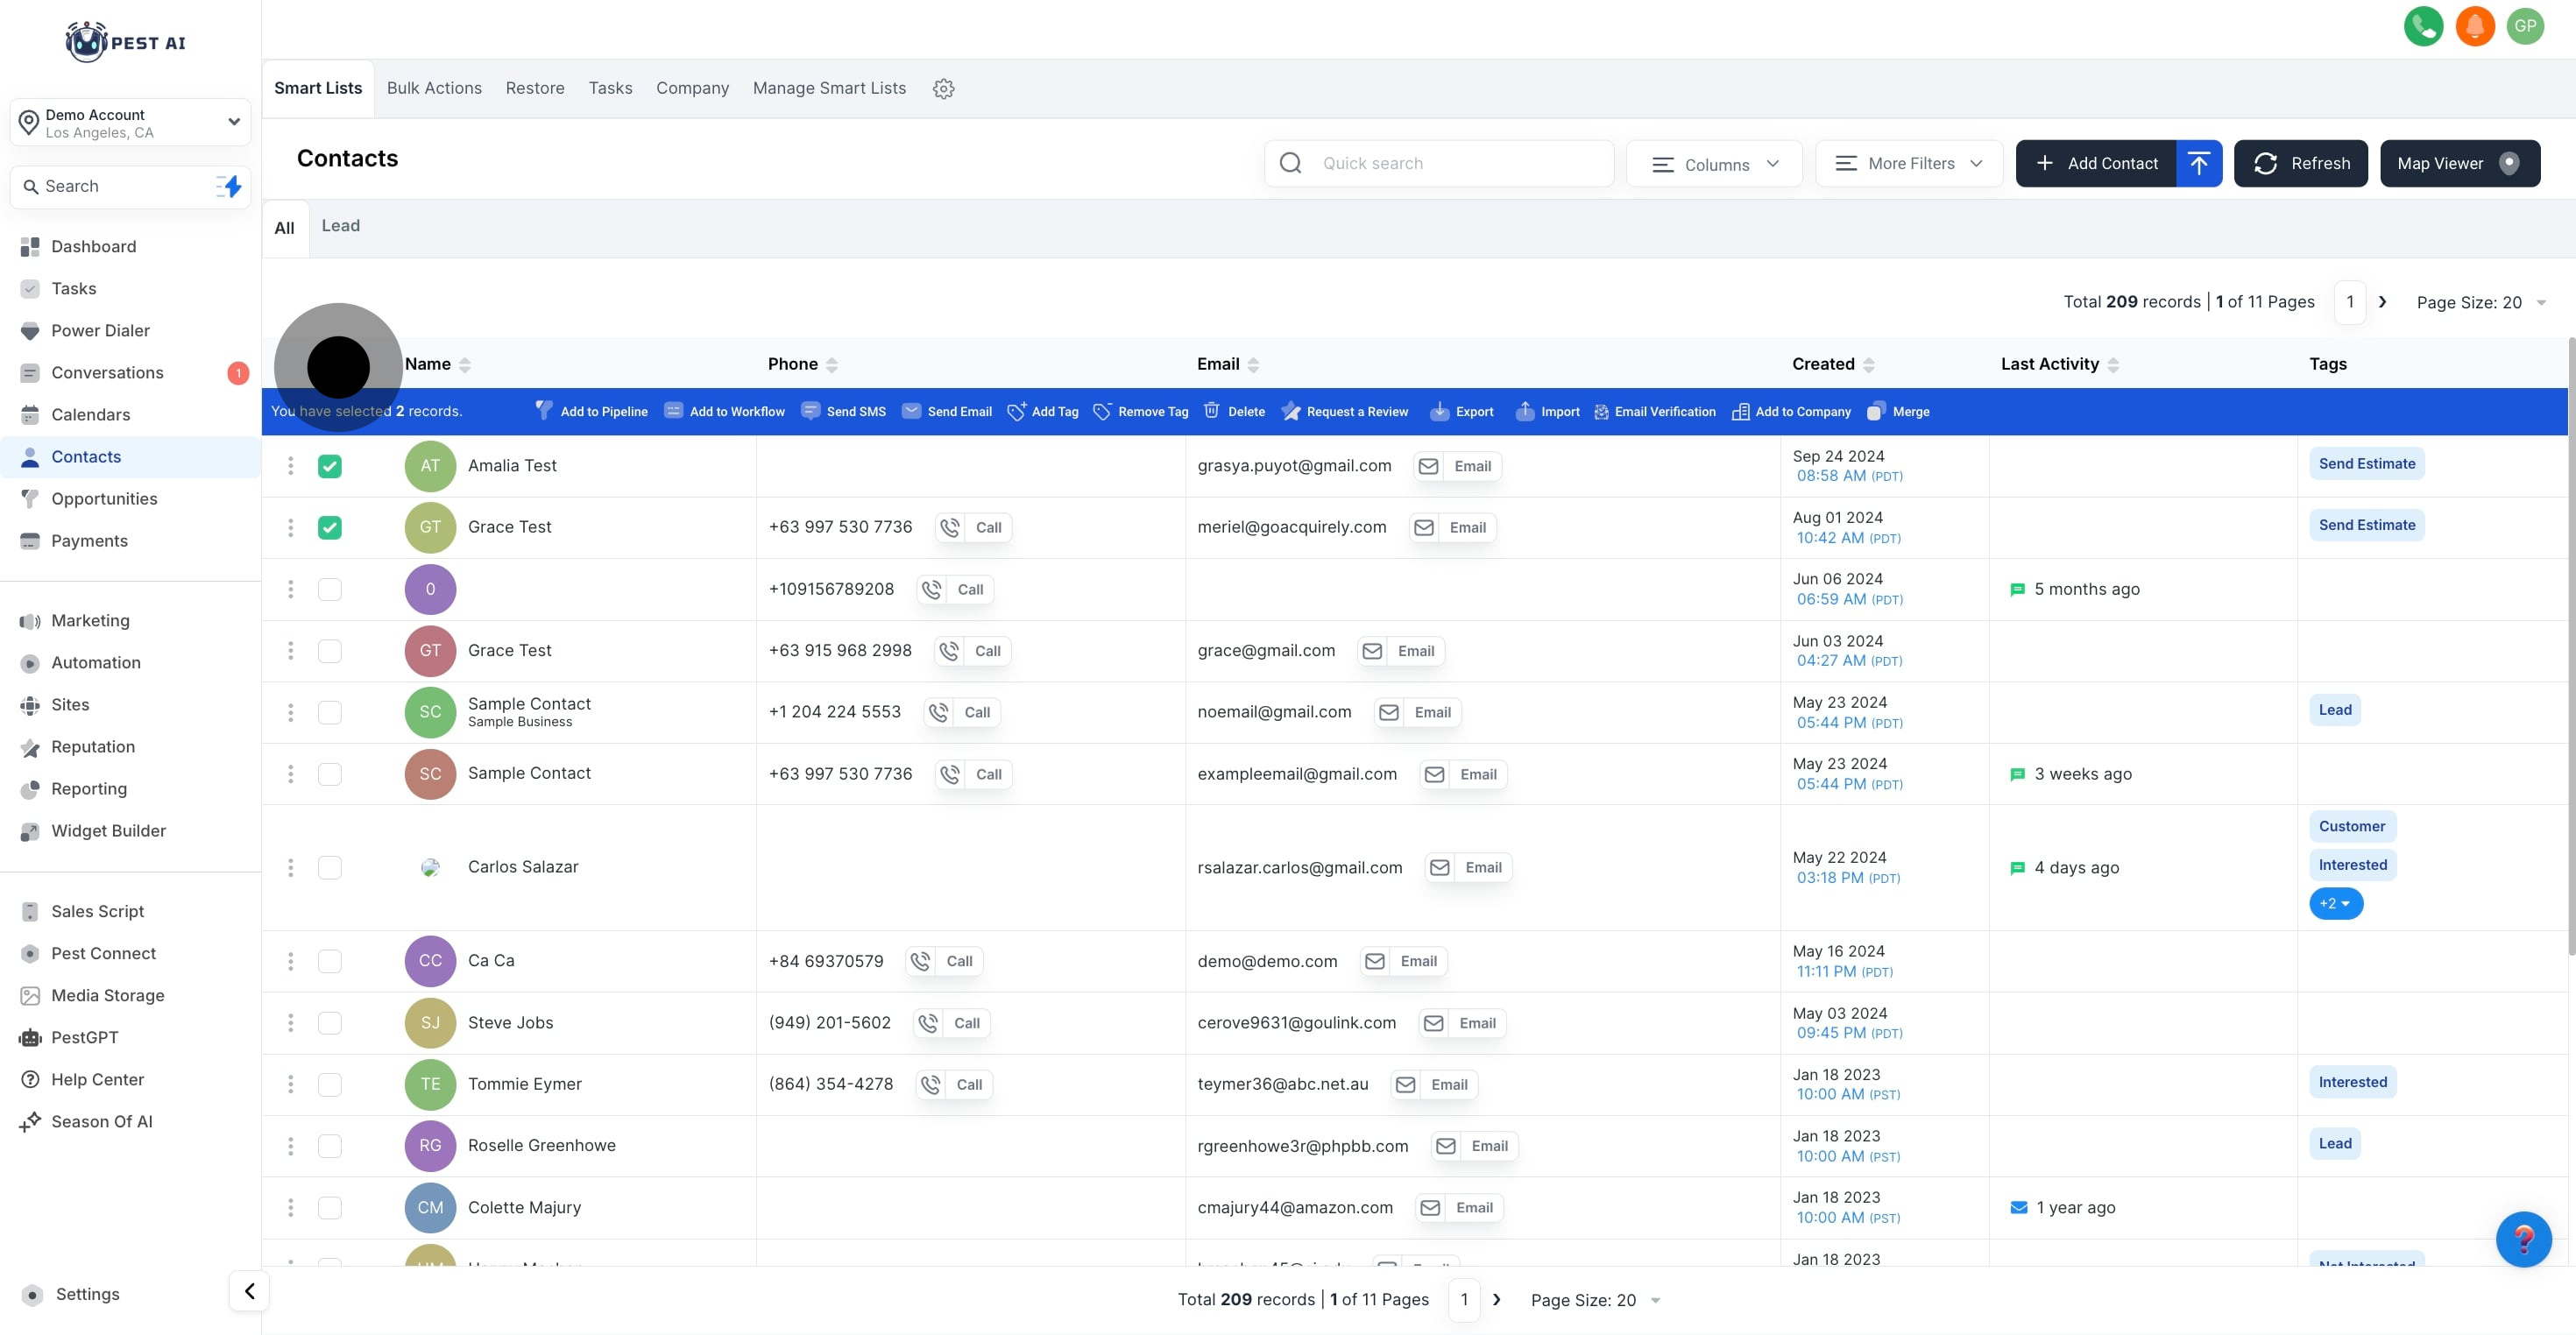Click the Merge action icon
The height and width of the screenshot is (1335, 2576).
point(1875,411)
